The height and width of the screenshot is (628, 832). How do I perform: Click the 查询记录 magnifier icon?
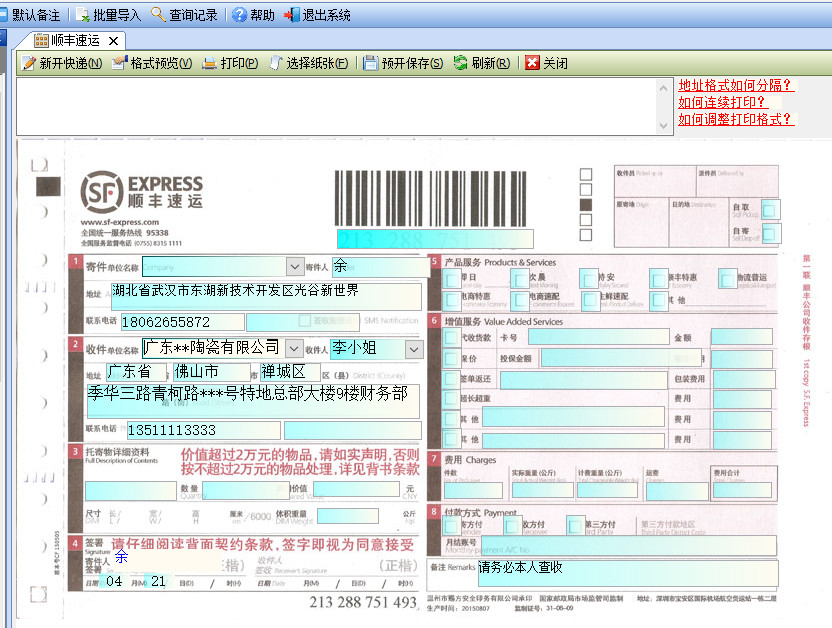pos(158,14)
